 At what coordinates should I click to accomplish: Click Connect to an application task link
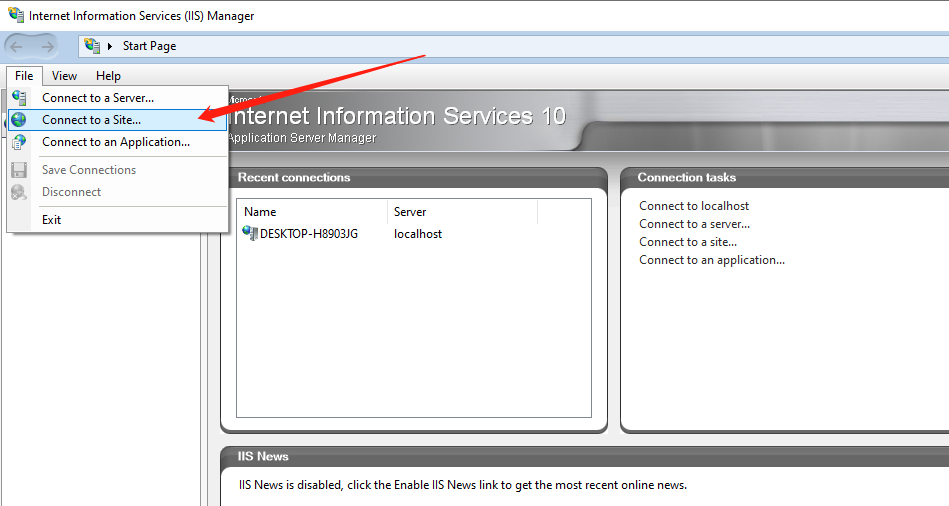click(712, 260)
